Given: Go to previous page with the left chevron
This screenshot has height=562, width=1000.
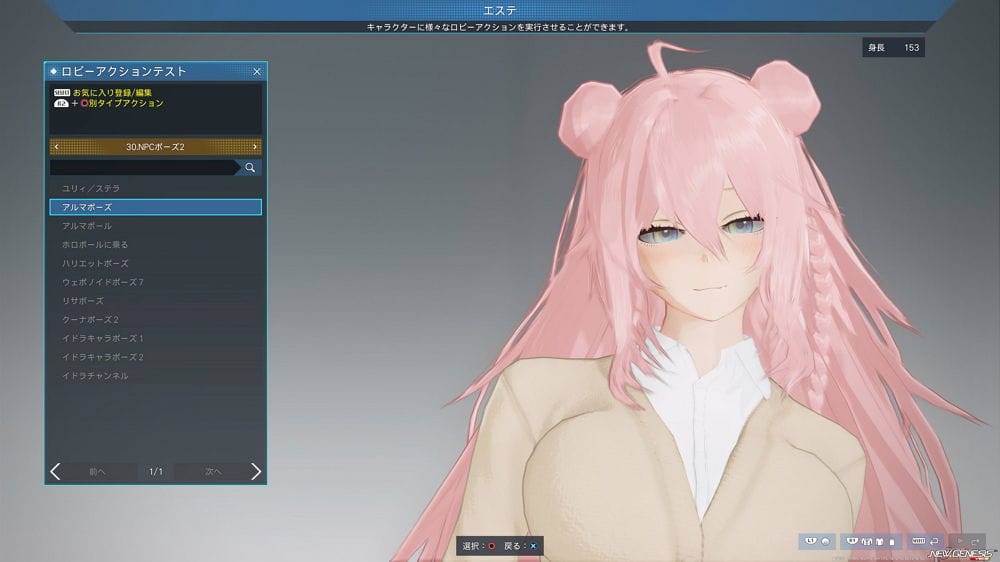Looking at the screenshot, I should pos(55,471).
